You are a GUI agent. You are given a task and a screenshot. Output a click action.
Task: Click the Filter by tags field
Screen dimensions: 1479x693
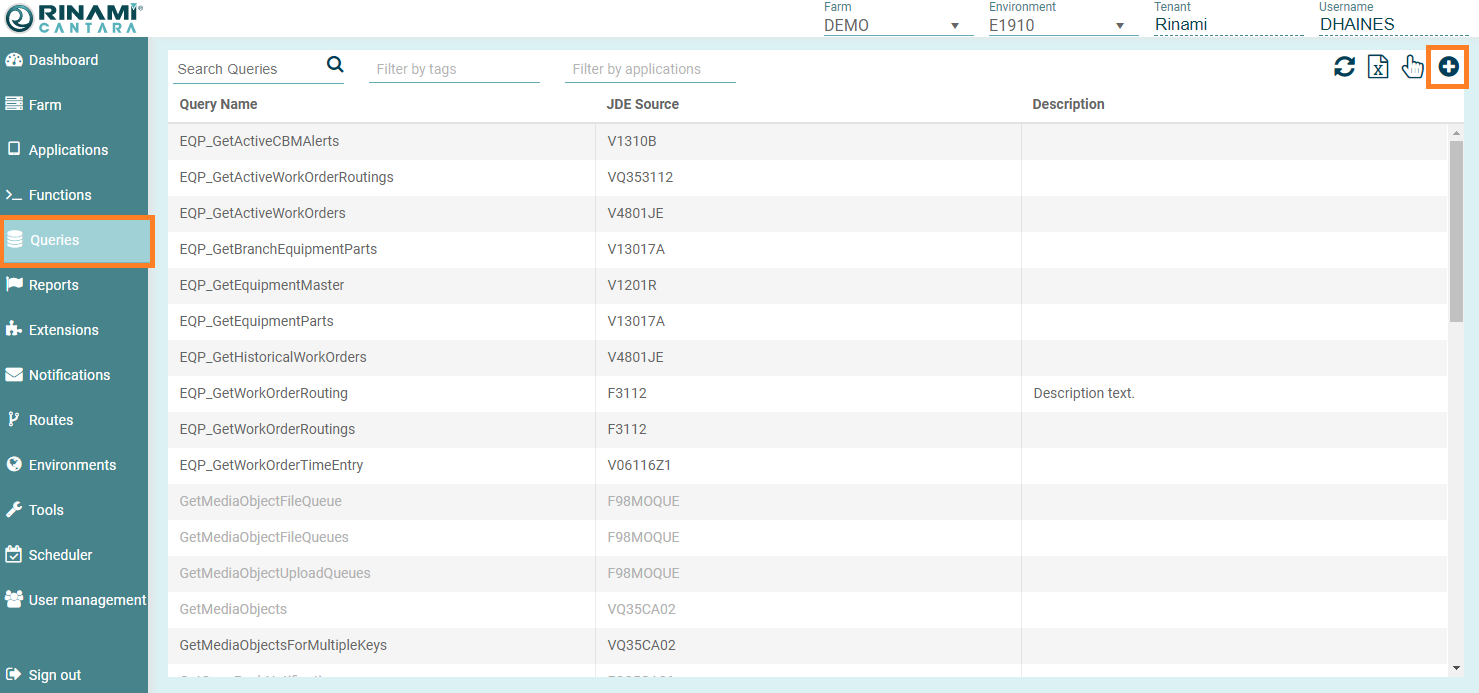[x=453, y=69]
